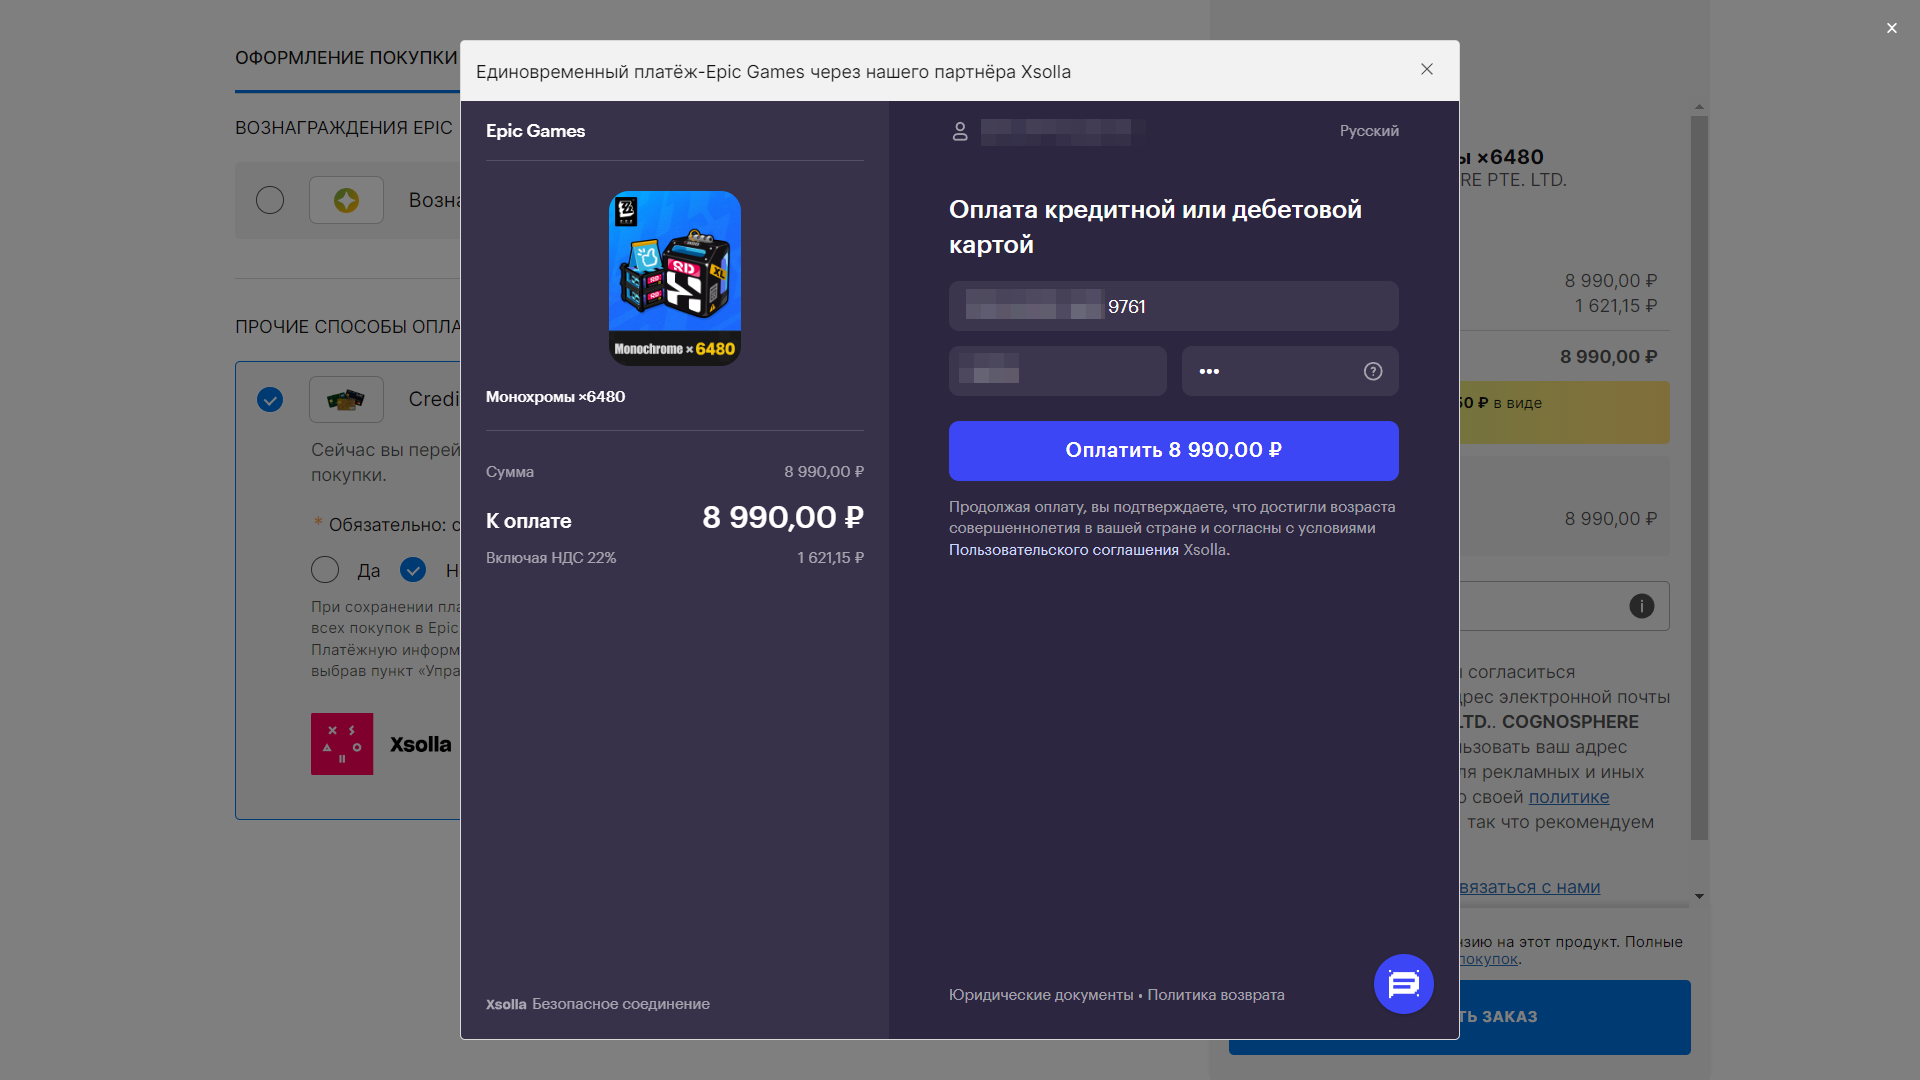1920x1080 pixels.
Task: Click the Xsolla logo in payment section
Action: click(x=342, y=744)
